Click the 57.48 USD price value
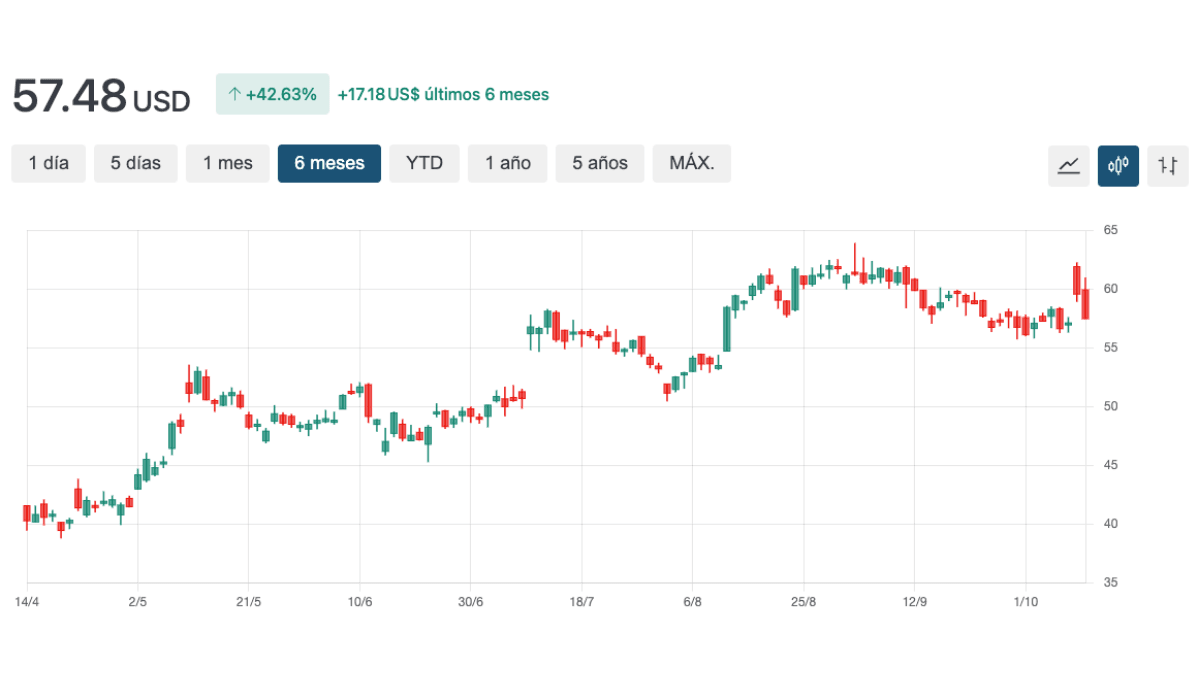The height and width of the screenshot is (675, 1200). pos(100,96)
